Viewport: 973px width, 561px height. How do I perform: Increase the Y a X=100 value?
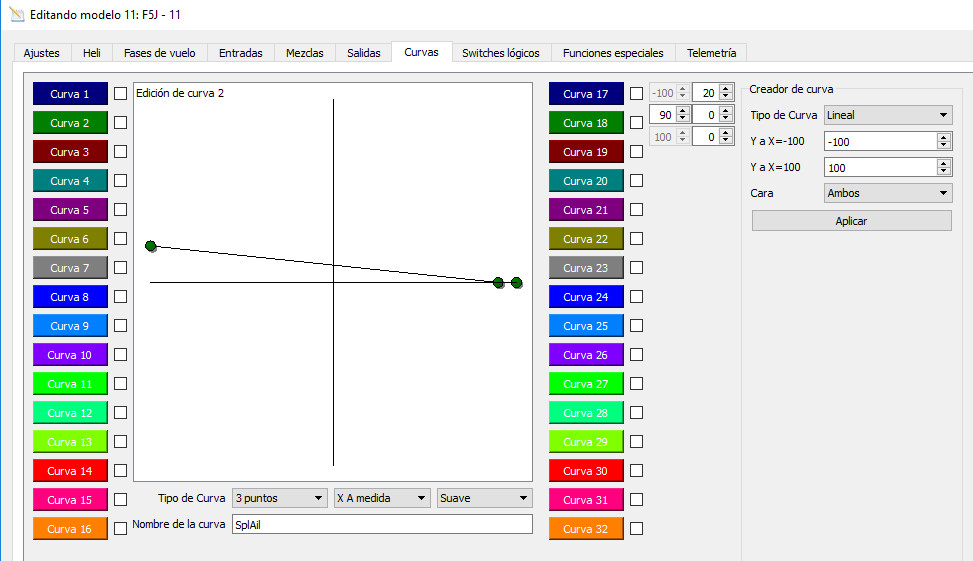[x=944, y=164]
